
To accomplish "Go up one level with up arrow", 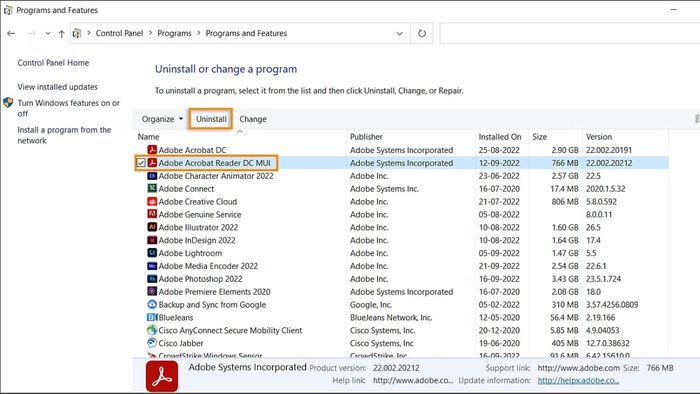I will coord(62,33).
